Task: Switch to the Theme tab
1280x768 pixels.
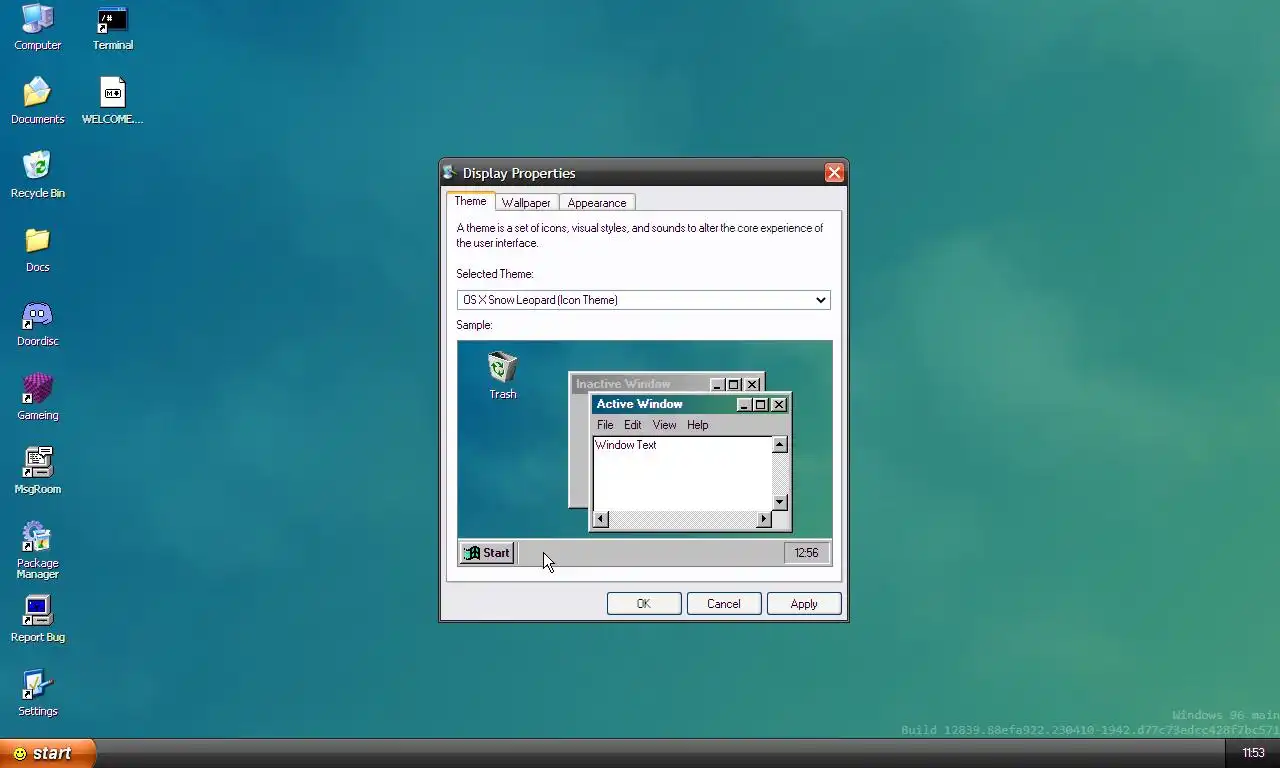Action: [x=470, y=202]
